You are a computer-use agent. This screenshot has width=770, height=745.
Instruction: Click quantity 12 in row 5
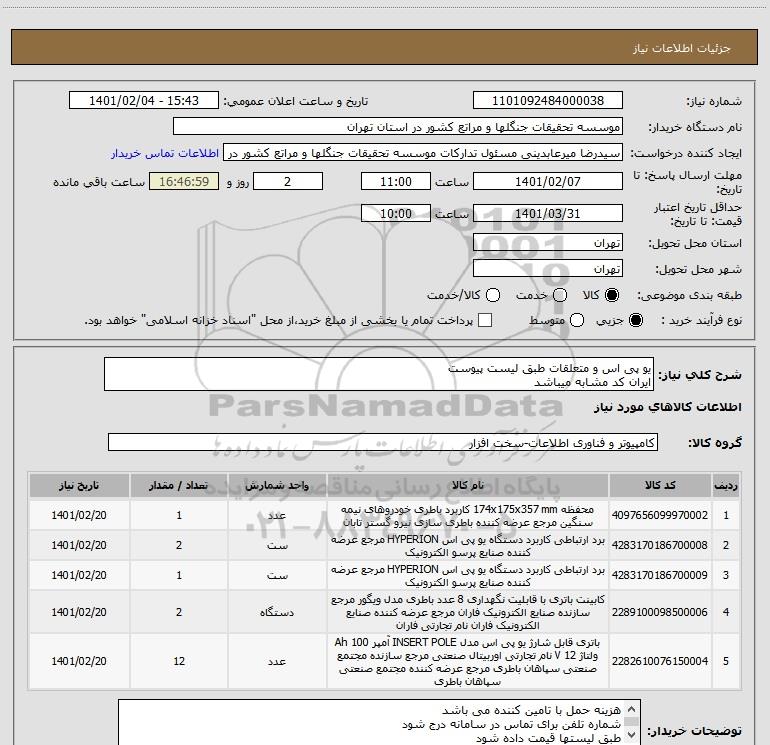179,662
